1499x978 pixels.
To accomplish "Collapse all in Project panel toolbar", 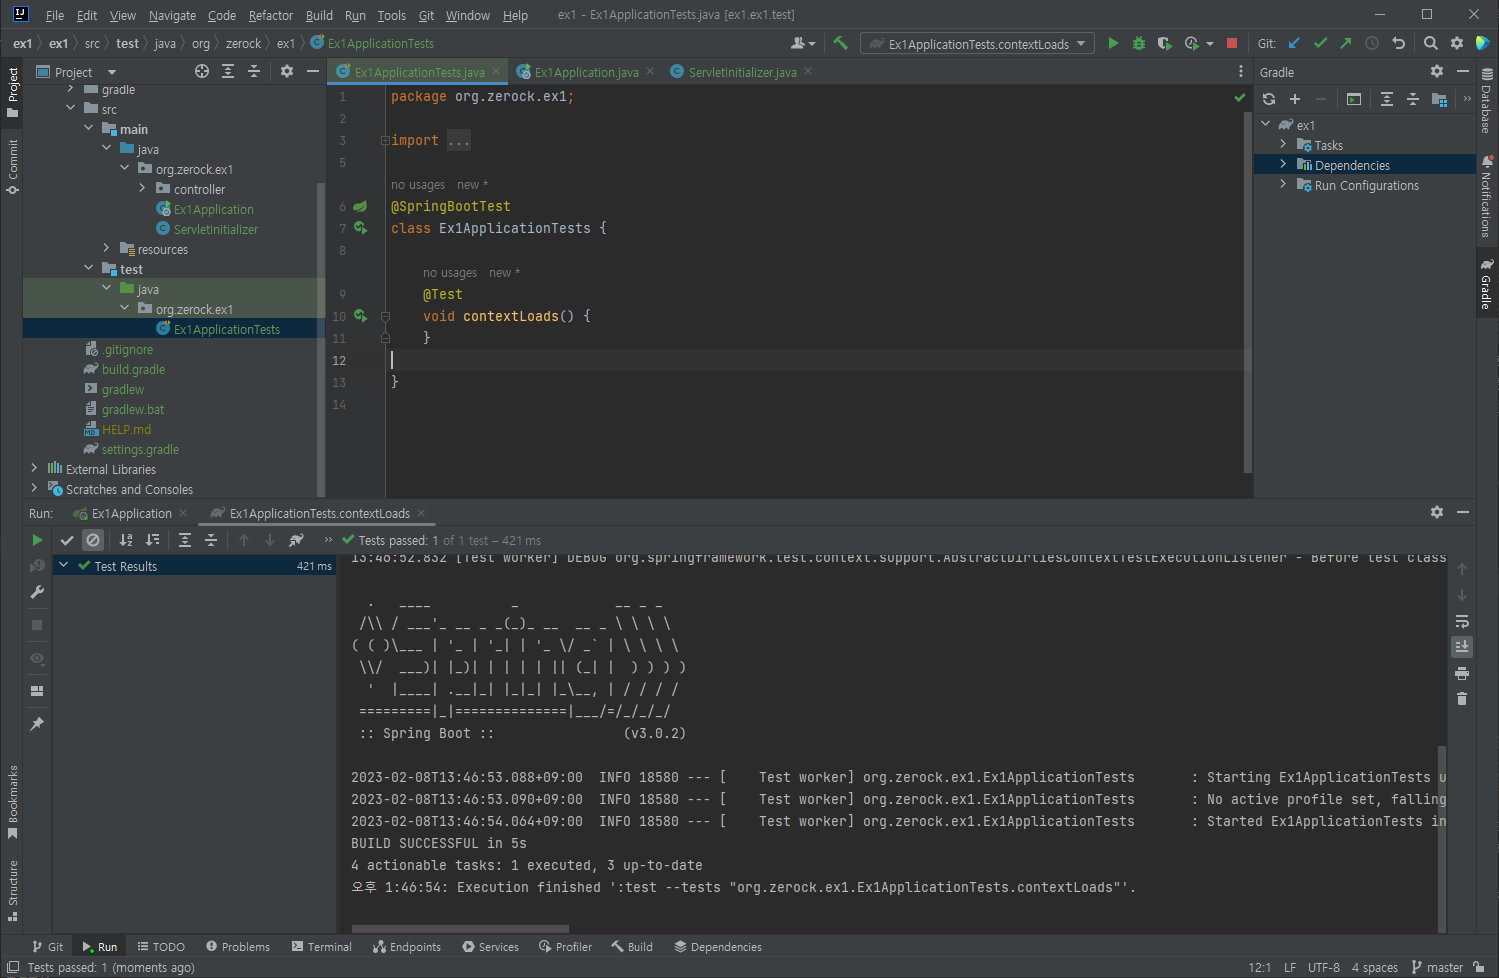I will click(x=254, y=71).
